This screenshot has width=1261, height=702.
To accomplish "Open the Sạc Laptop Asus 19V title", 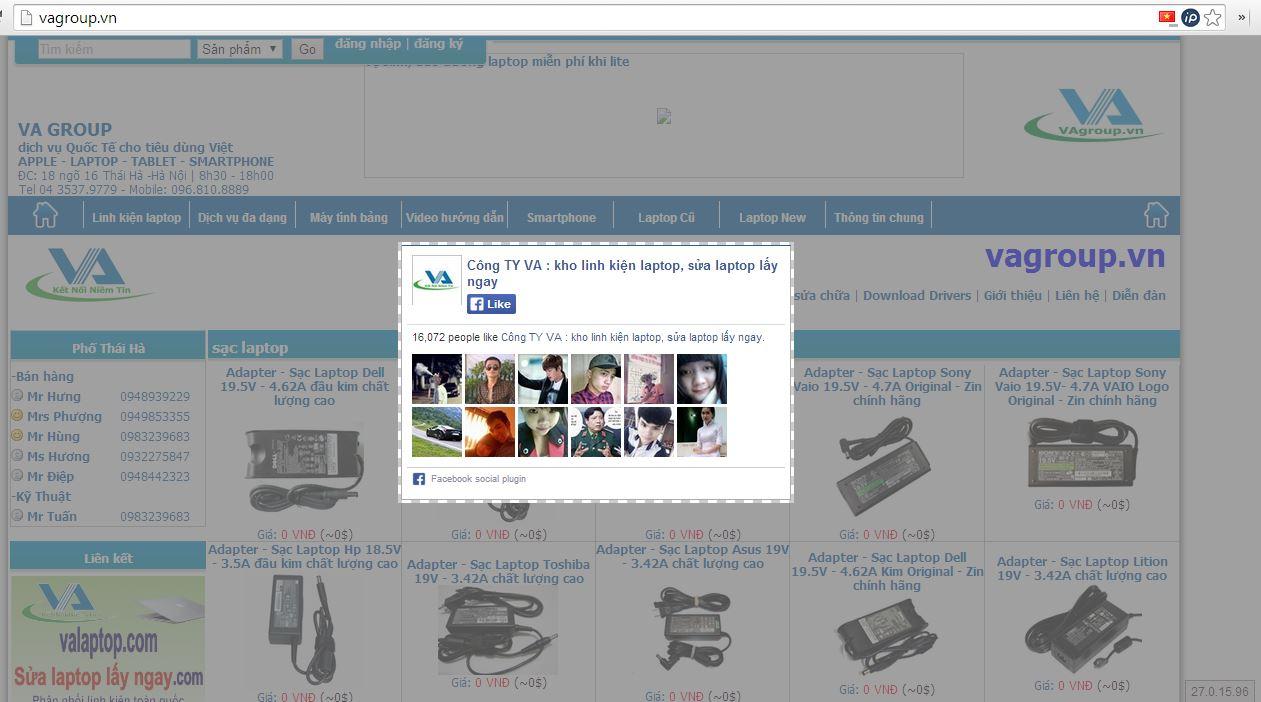I will tap(692, 557).
